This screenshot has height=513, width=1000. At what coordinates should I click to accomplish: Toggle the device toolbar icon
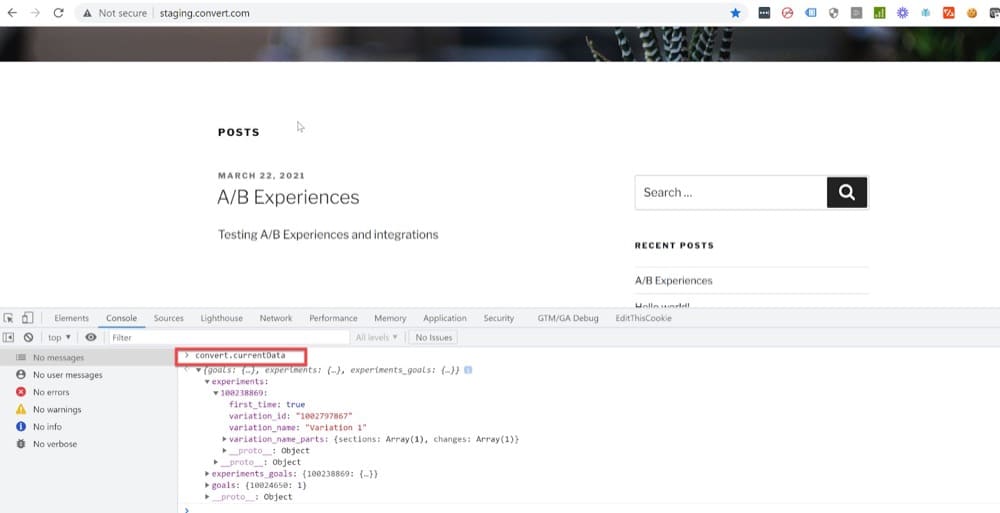coord(28,318)
